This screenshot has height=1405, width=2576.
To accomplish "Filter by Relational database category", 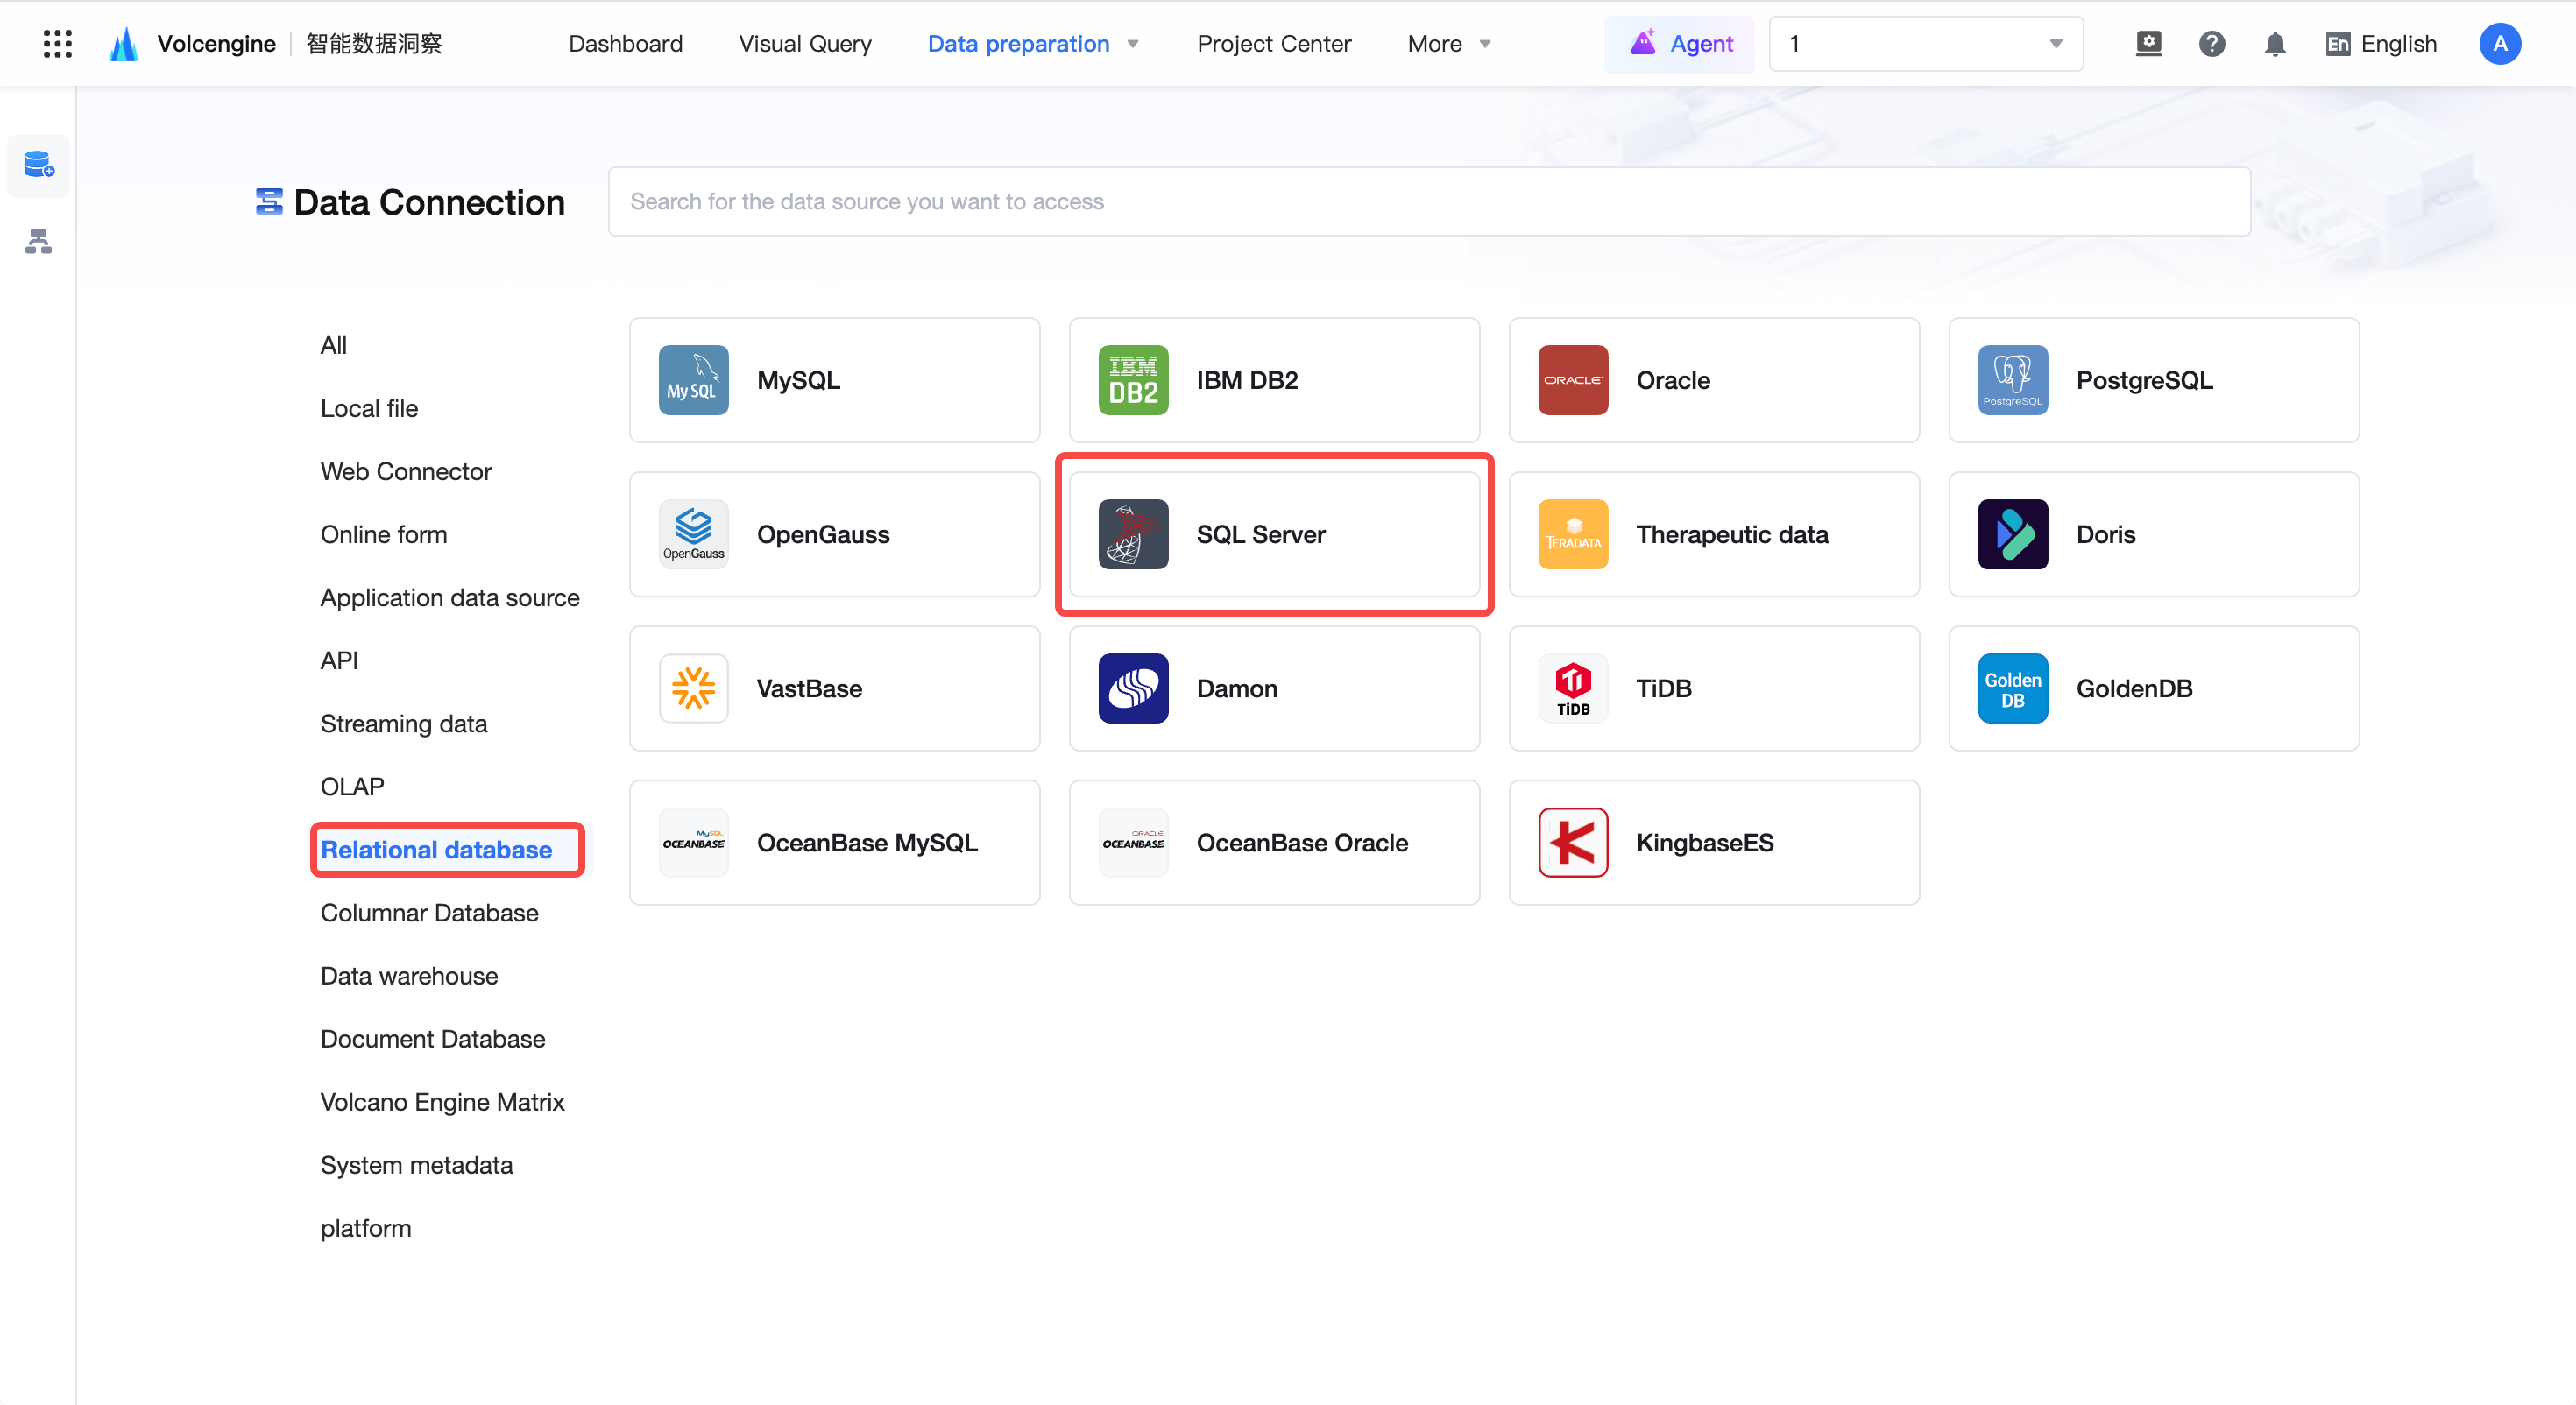I will coord(436,849).
